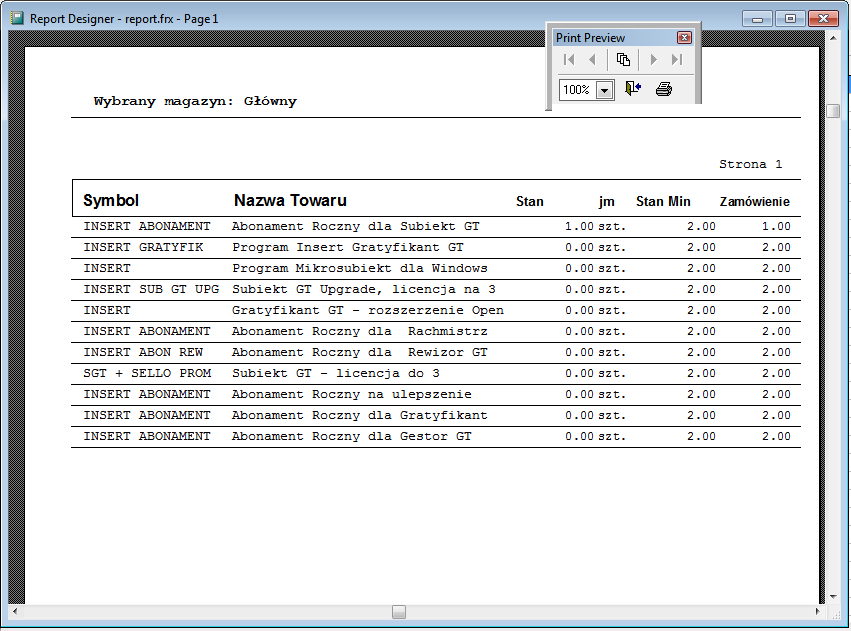Jump to the last page of the preview
Image resolution: width=851 pixels, height=631 pixels.
point(677,60)
